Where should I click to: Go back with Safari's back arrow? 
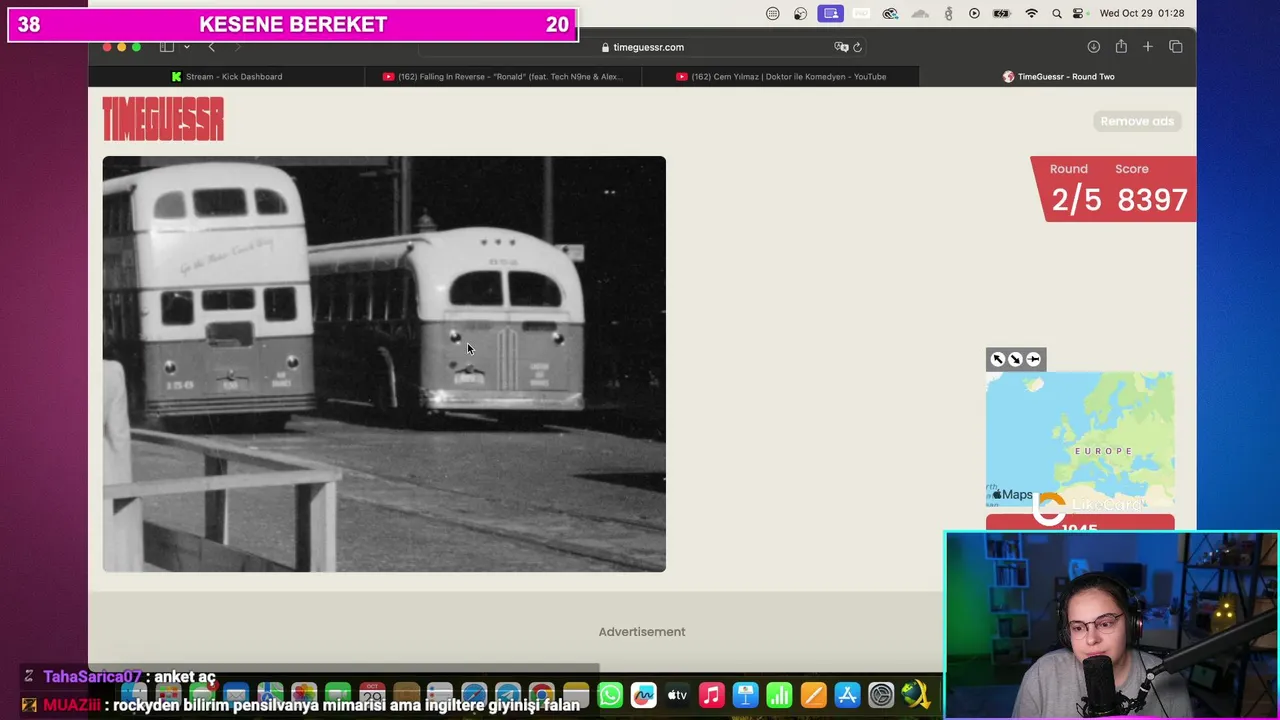point(211,47)
